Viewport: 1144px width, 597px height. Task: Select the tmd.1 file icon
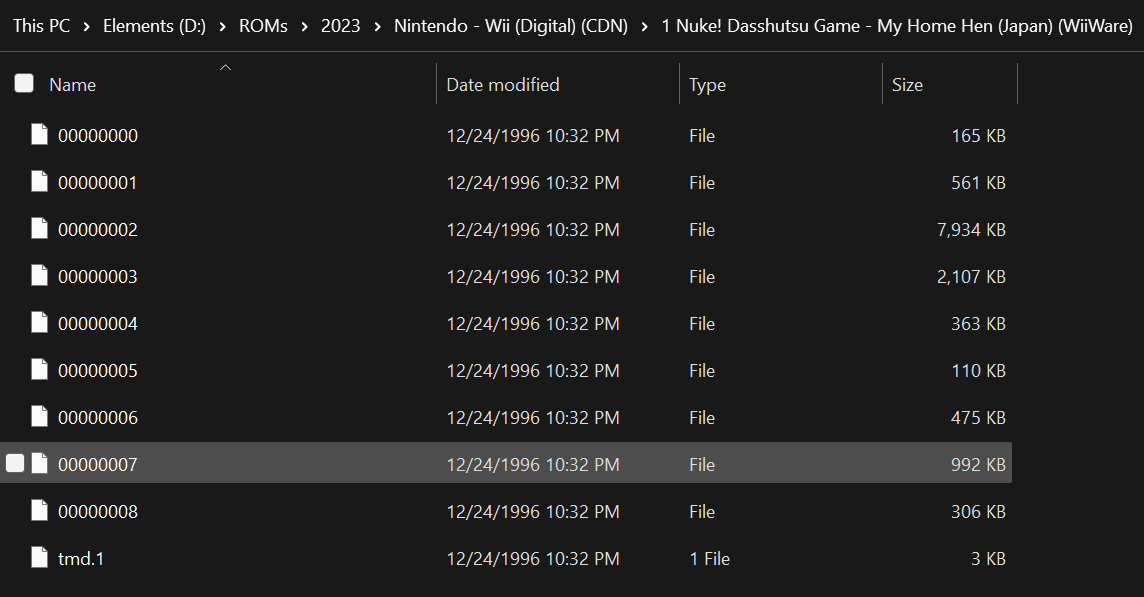click(x=39, y=558)
